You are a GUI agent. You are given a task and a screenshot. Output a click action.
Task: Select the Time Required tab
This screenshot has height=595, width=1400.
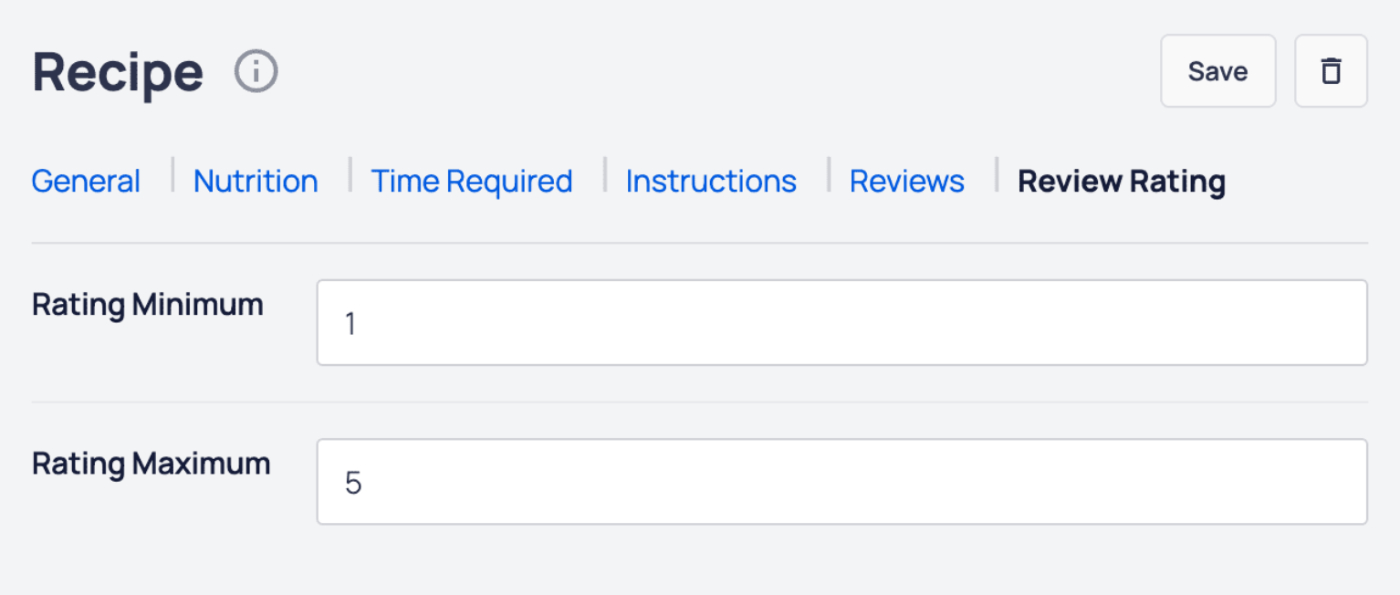pyautogui.click(x=471, y=181)
